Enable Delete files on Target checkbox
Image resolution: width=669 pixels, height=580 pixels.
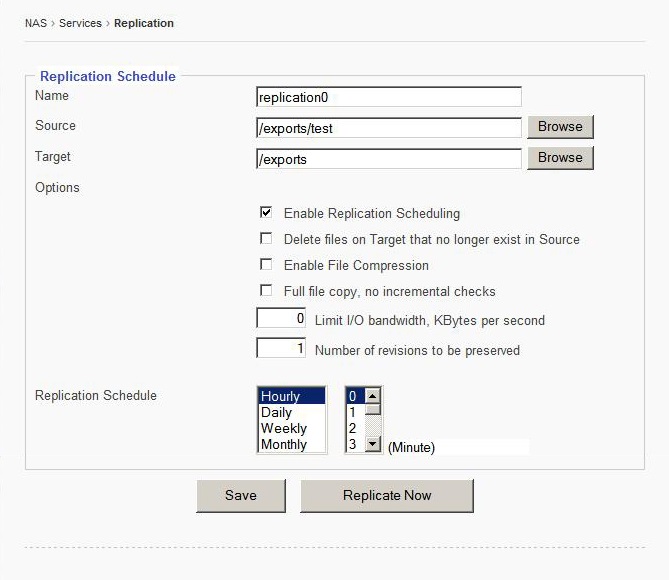coord(266,239)
